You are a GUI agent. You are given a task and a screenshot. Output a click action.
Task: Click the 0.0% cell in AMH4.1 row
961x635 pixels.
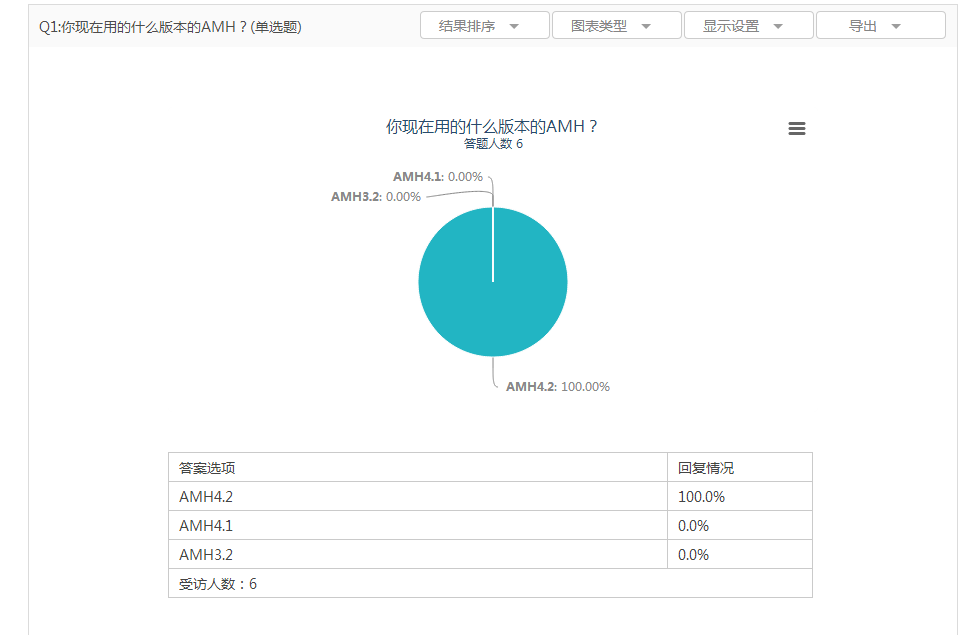[693, 526]
